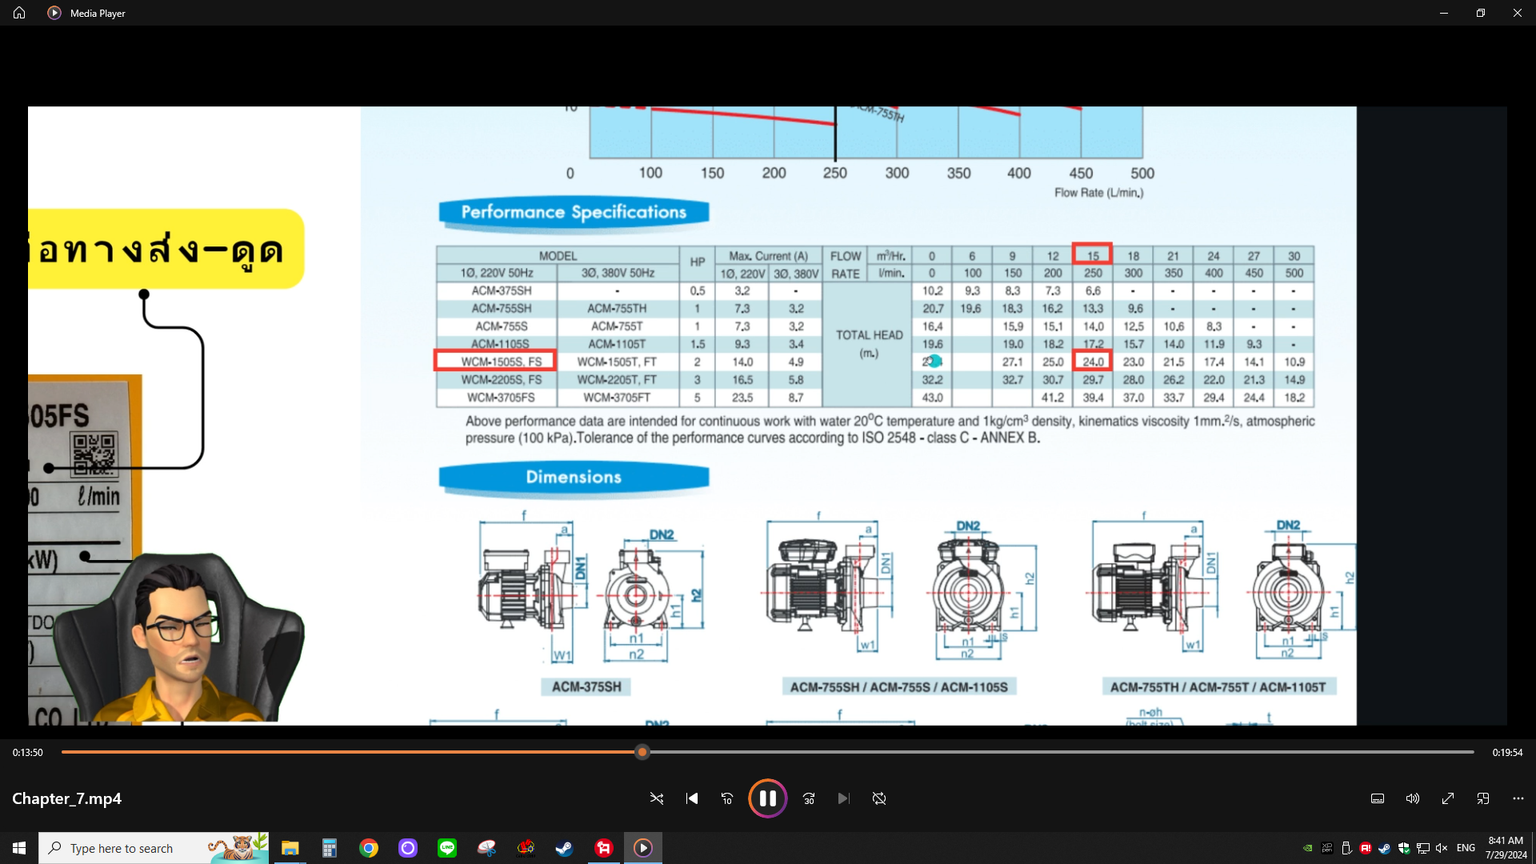
Task: Open subtitles and captions options
Action: [x=1377, y=798]
